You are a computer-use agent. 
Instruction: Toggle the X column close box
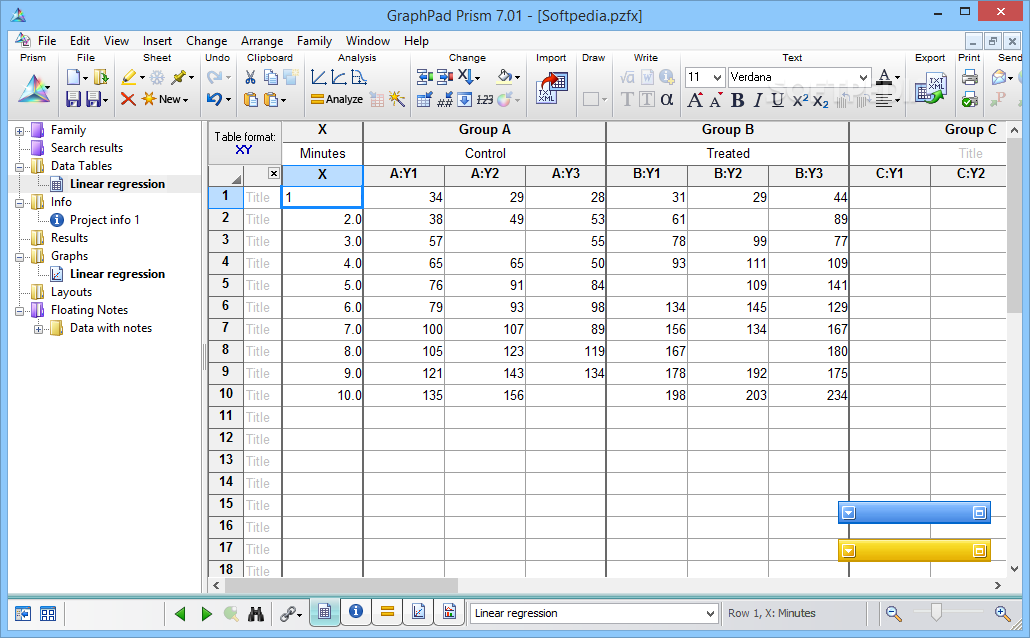coord(274,173)
